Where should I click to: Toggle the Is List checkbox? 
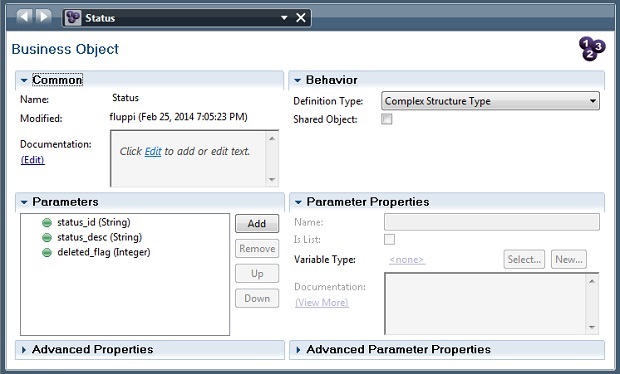pyautogui.click(x=389, y=239)
